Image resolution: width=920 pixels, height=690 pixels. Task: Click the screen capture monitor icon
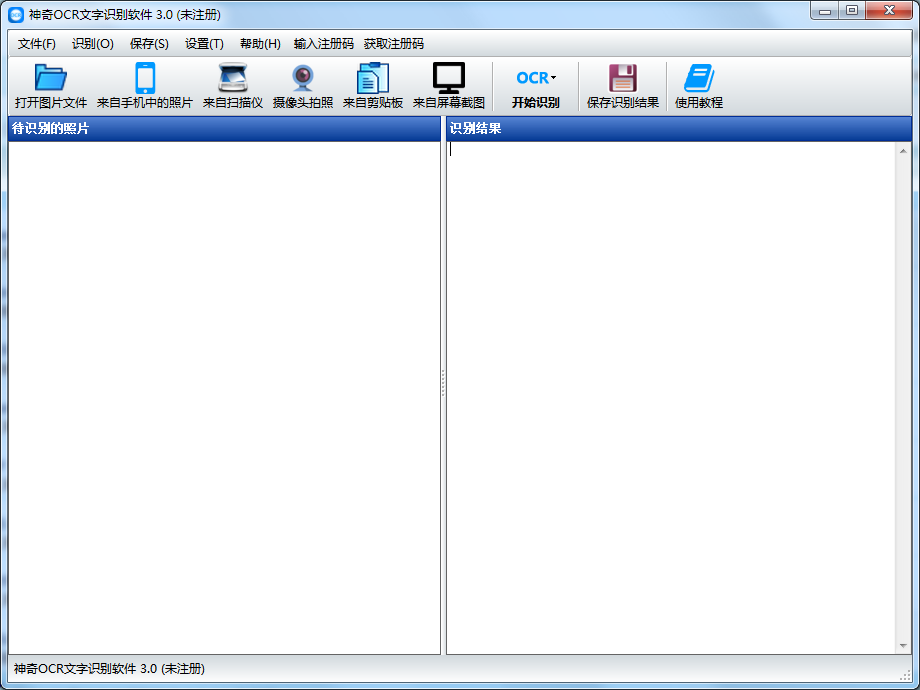point(448,78)
